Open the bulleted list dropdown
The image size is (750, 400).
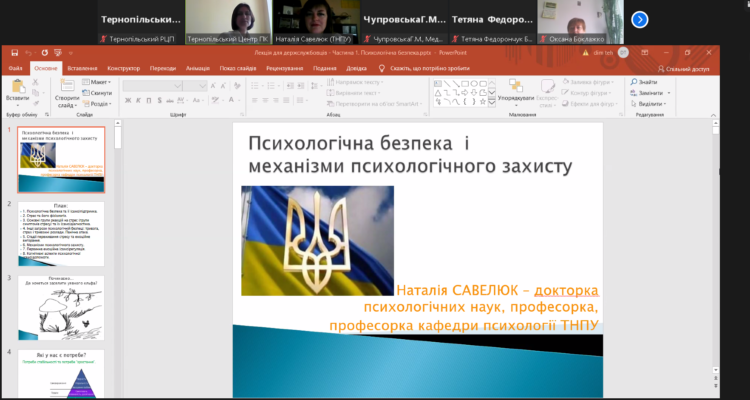tap(257, 86)
